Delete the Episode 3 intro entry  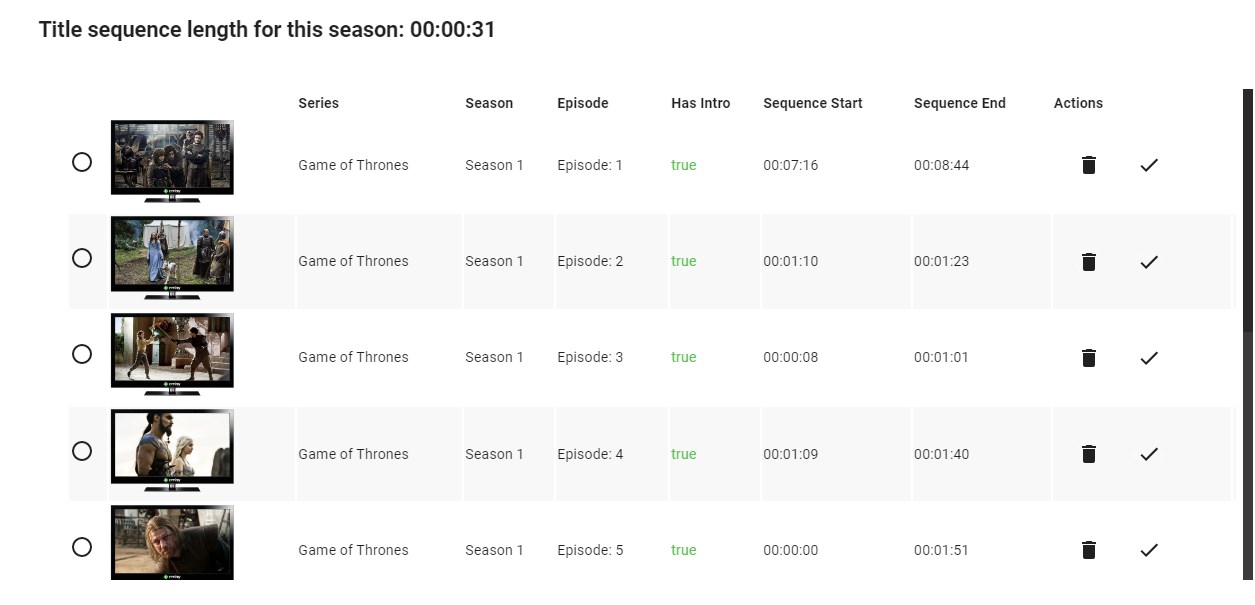tap(1089, 358)
